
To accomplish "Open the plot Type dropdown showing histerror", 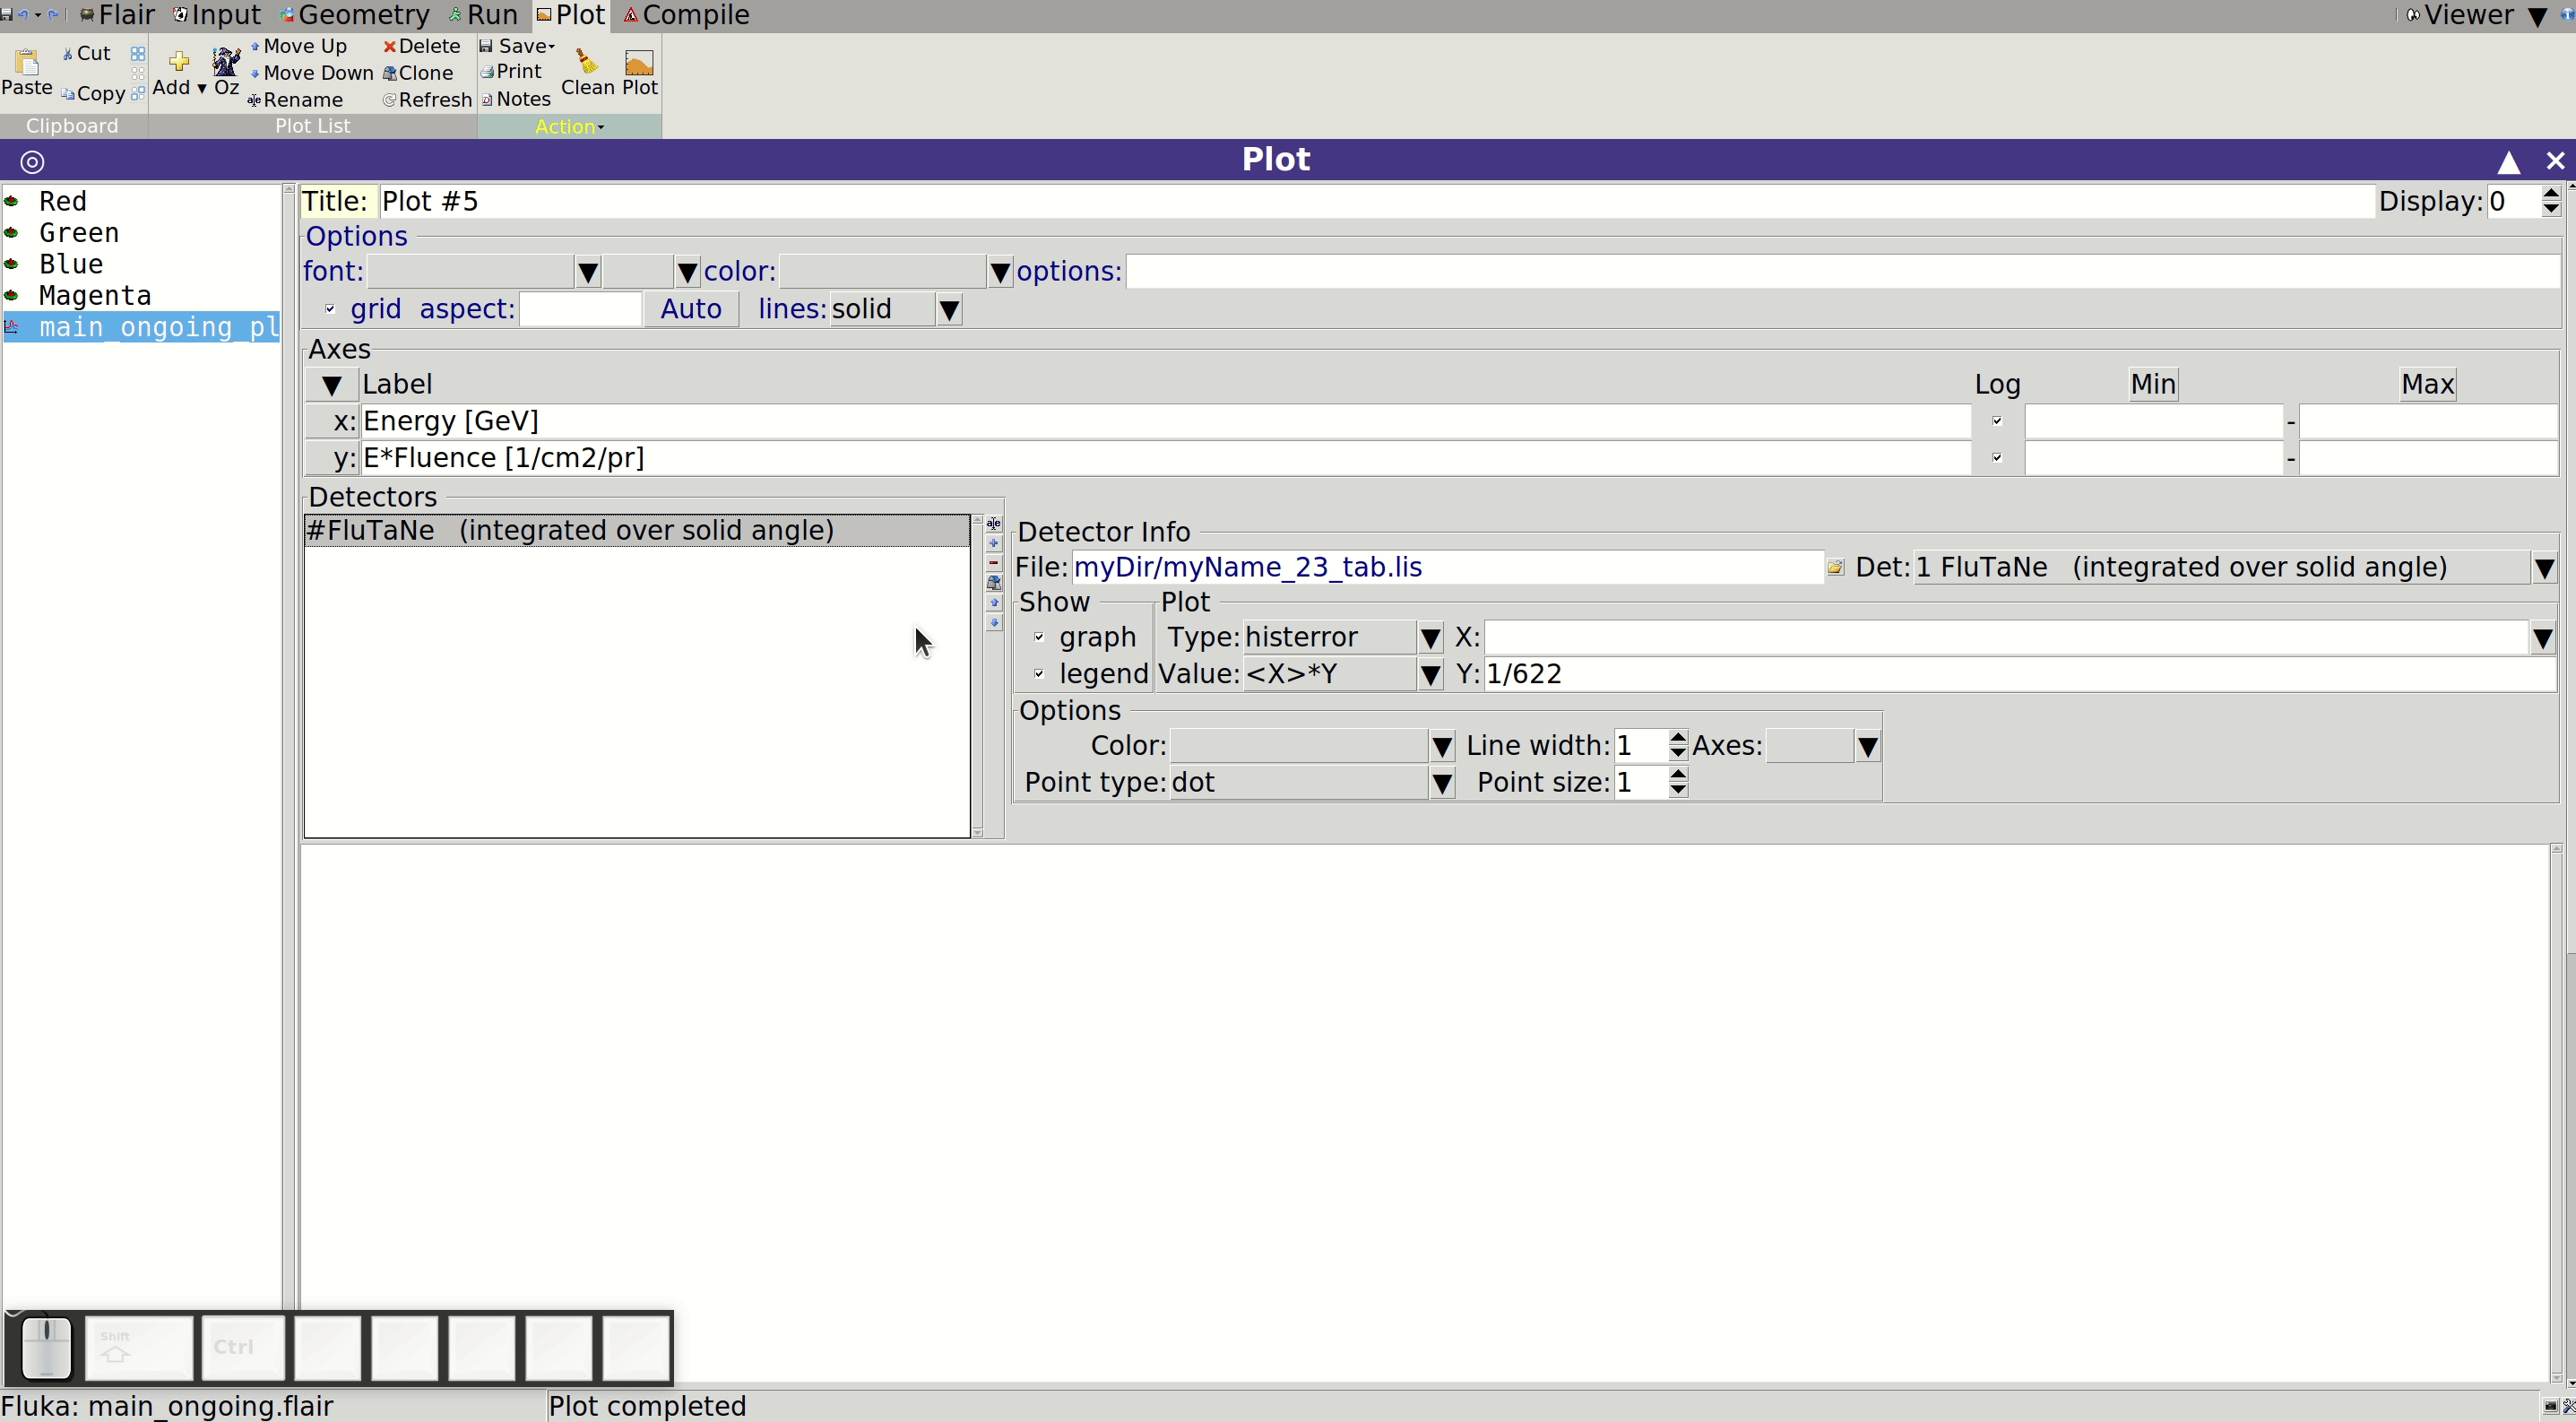I will [1430, 638].
